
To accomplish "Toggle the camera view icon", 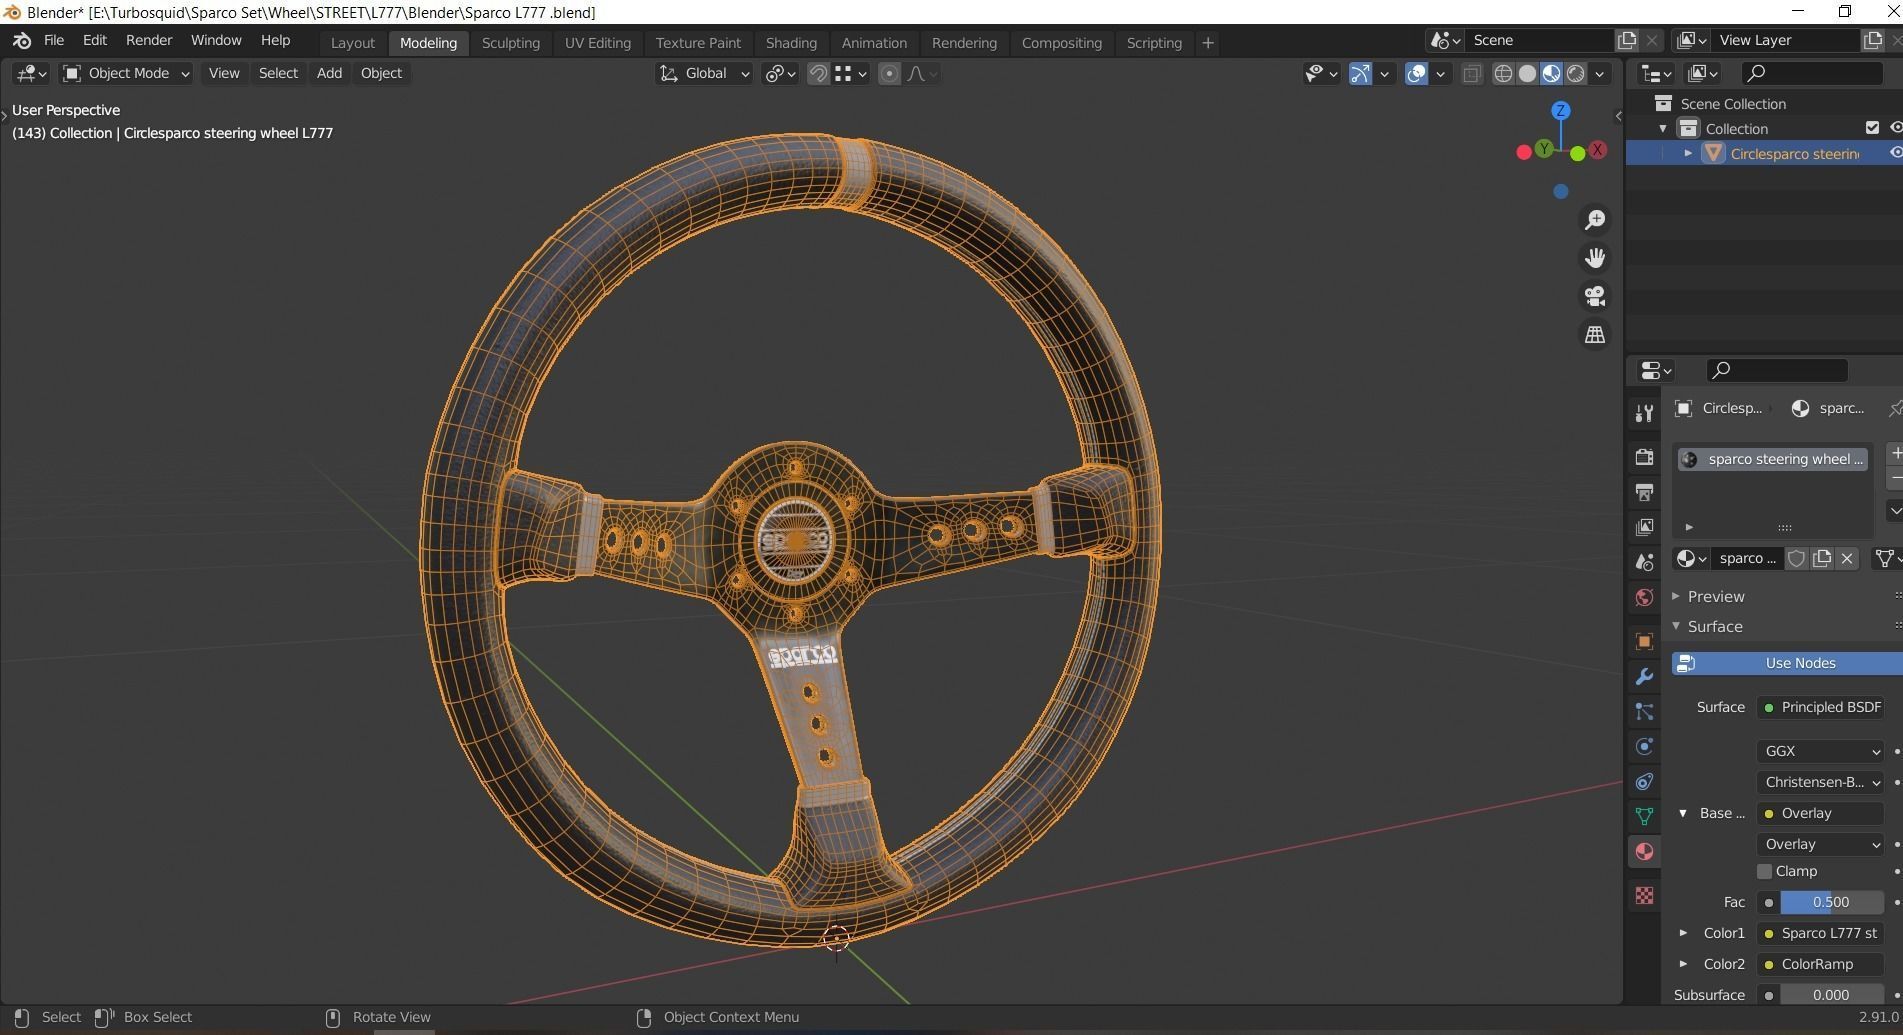I will click(x=1595, y=296).
